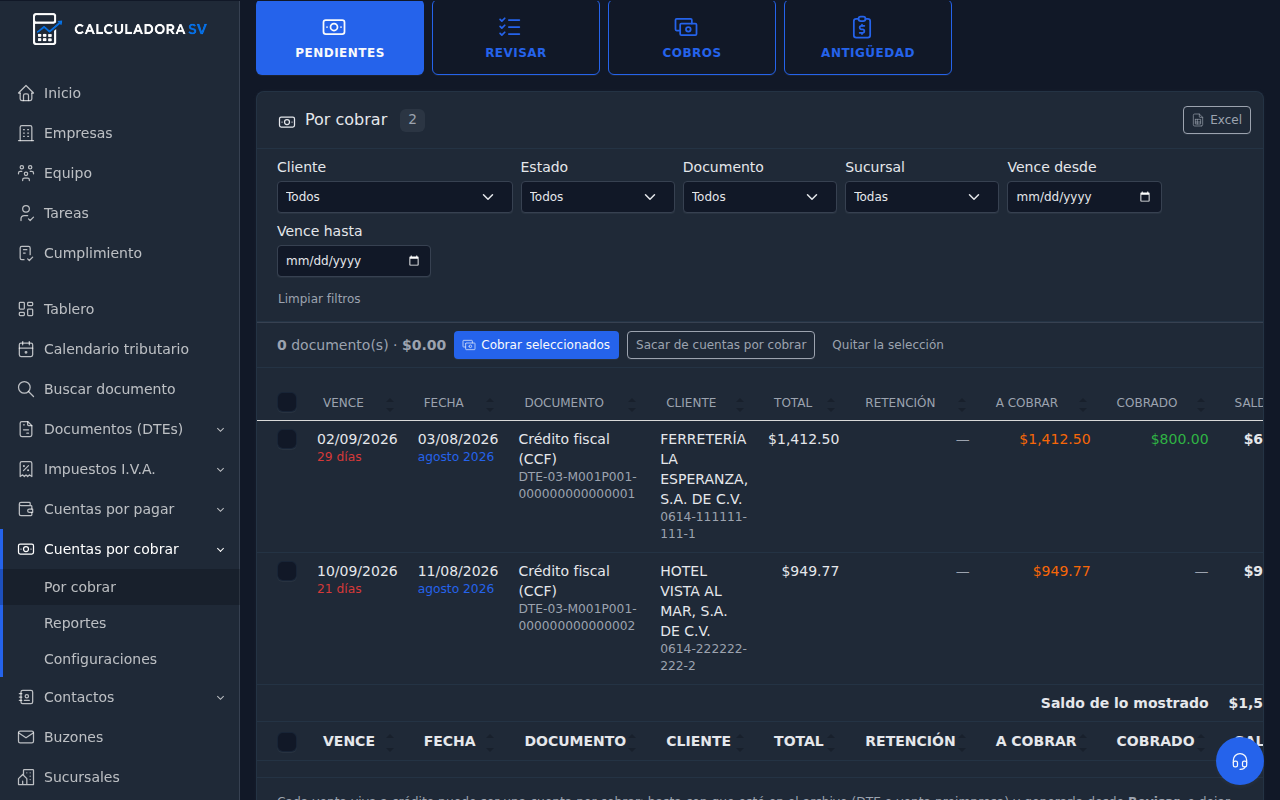
Task: Click the Calendario tributario calendar icon
Action: click(26, 349)
